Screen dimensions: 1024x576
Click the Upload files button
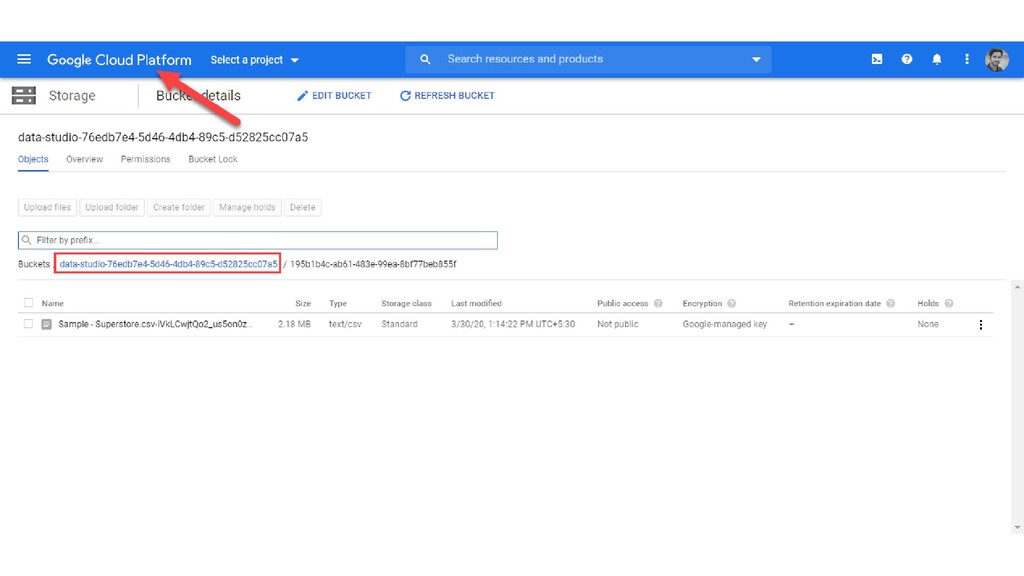tap(47, 208)
